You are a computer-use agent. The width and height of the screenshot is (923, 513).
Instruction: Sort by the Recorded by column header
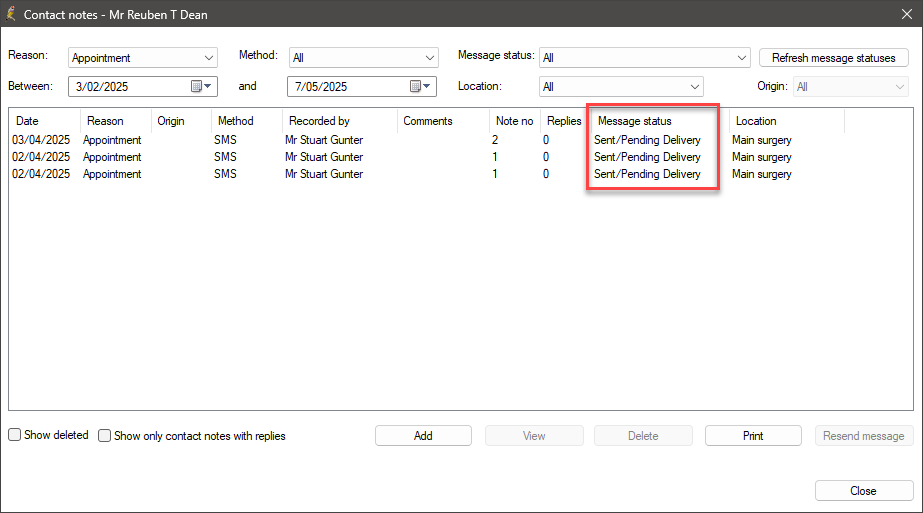[319, 121]
